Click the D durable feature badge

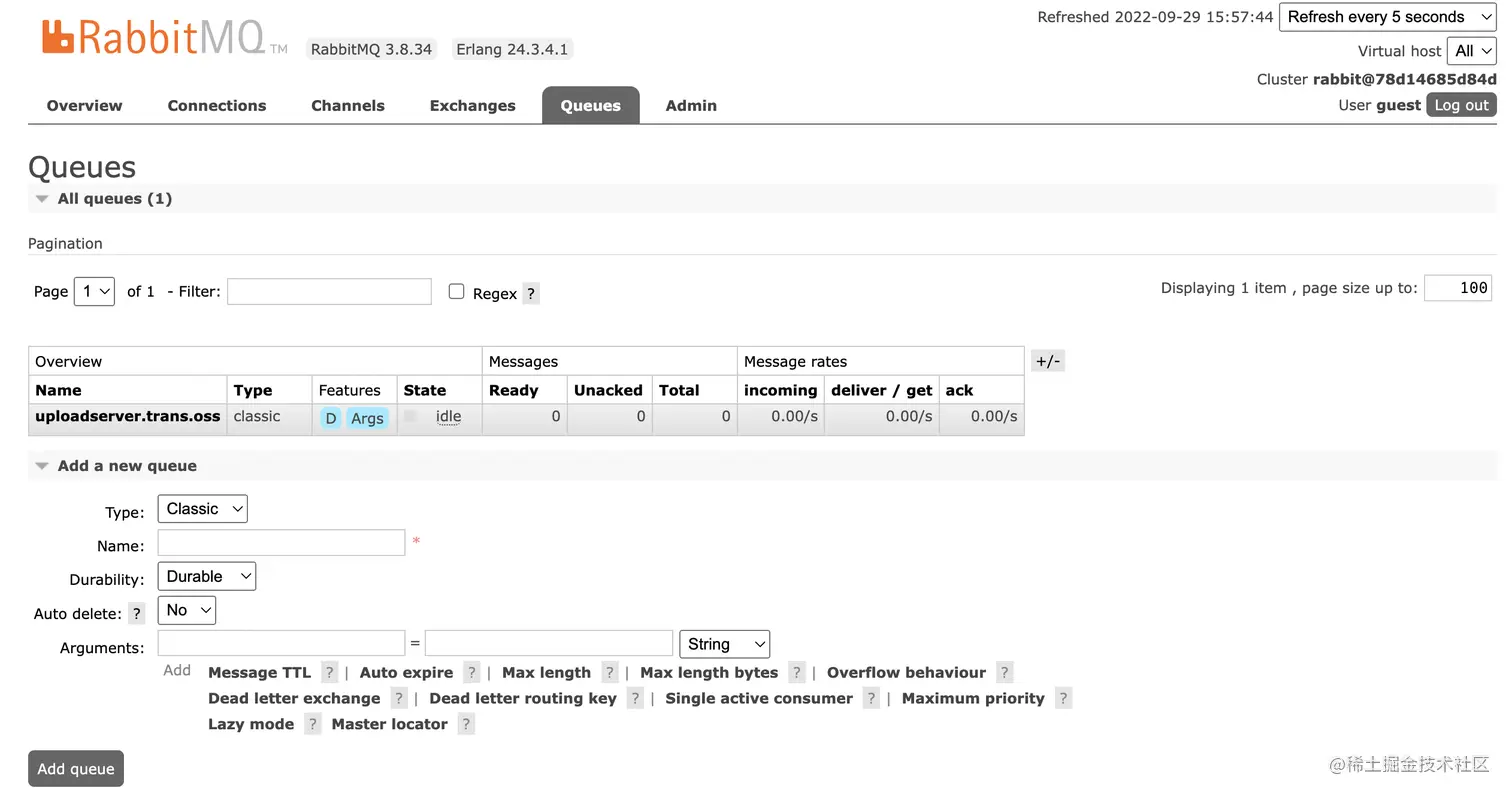pos(330,418)
